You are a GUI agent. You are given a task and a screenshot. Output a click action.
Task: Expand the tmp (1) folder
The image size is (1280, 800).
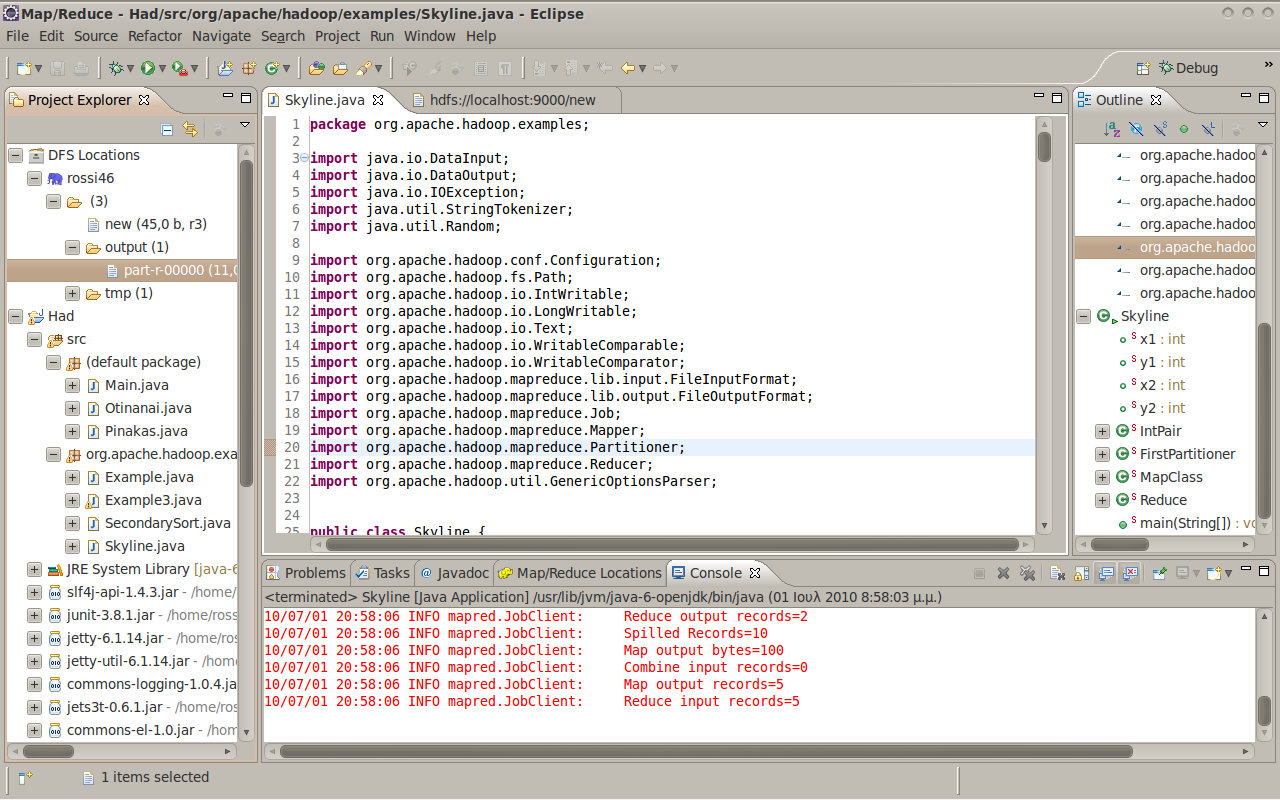[x=72, y=293]
